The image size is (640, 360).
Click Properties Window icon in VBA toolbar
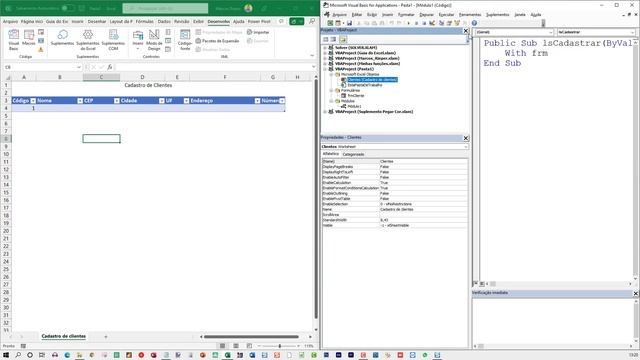point(449,23)
